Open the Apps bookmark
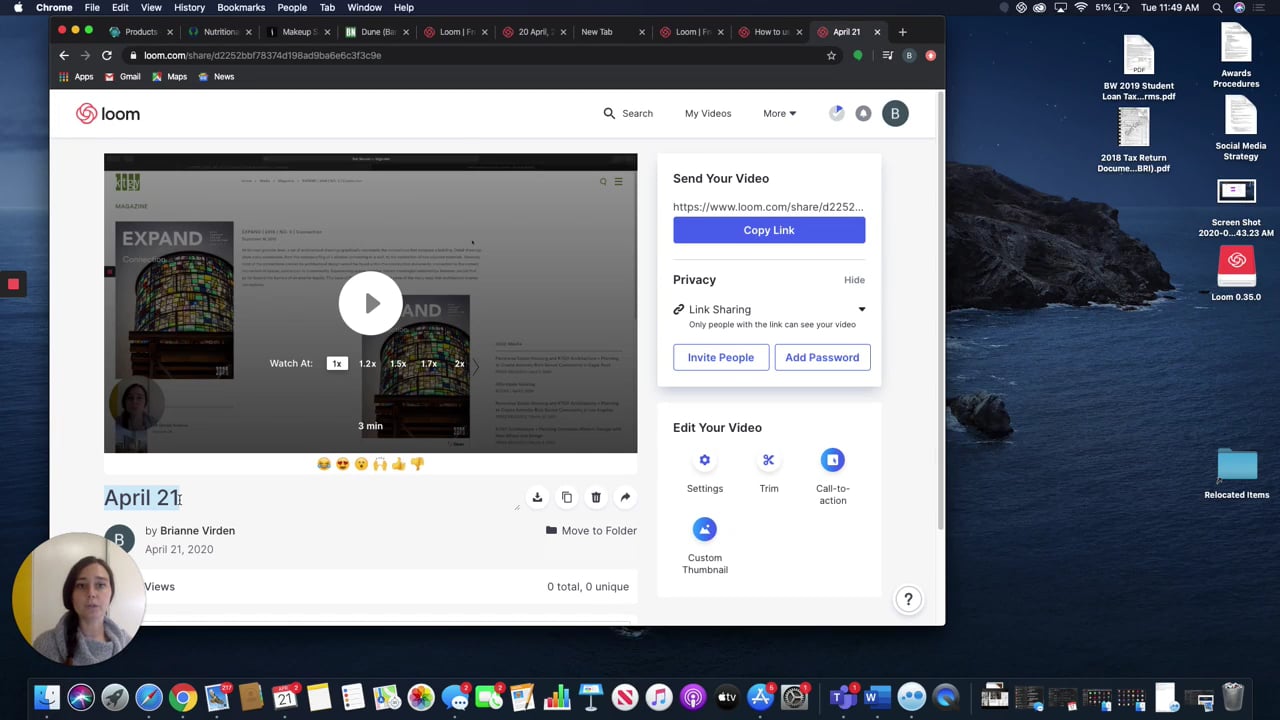The width and height of the screenshot is (1280, 720). (76, 77)
